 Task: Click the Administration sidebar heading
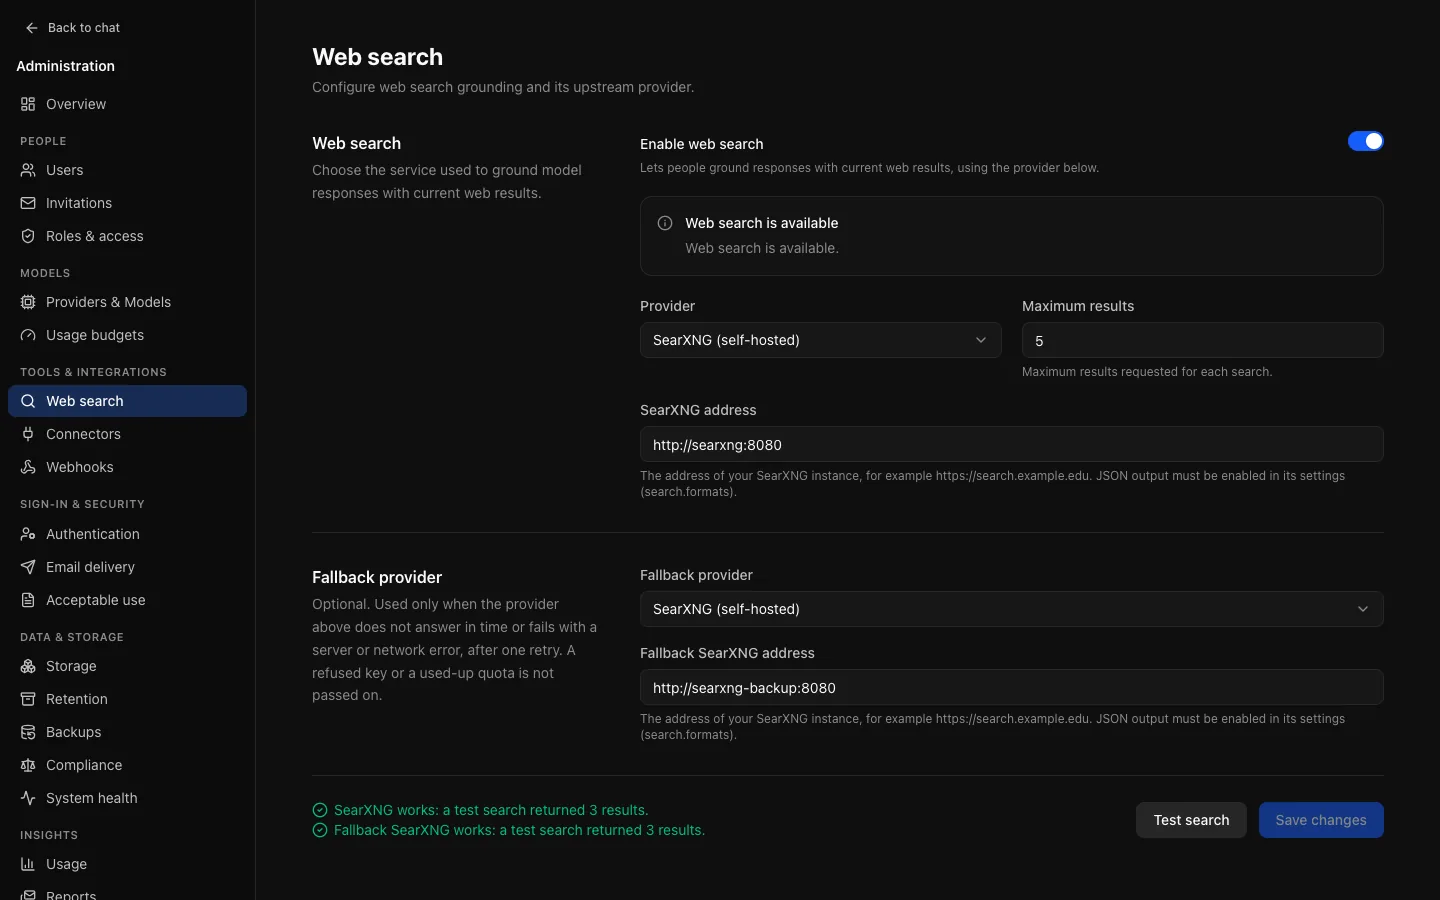(65, 66)
